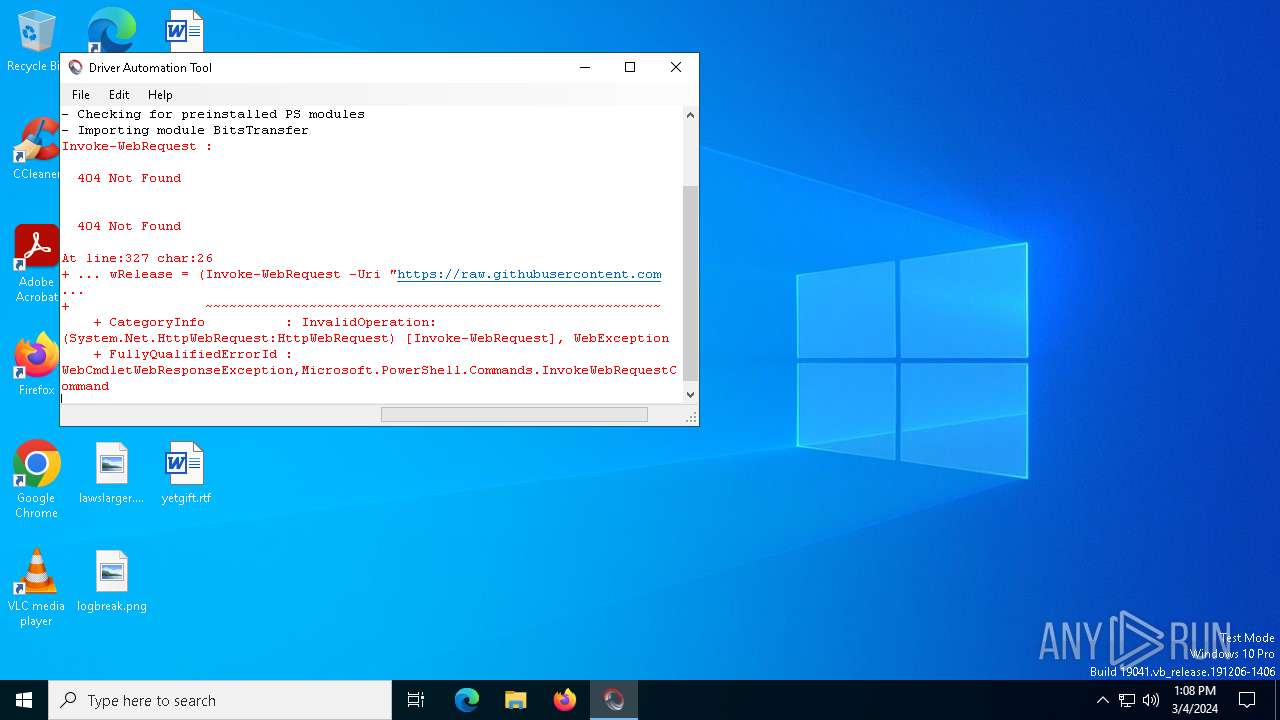Click the first '404 Not Found' line
This screenshot has height=720, width=1280.
click(x=129, y=178)
